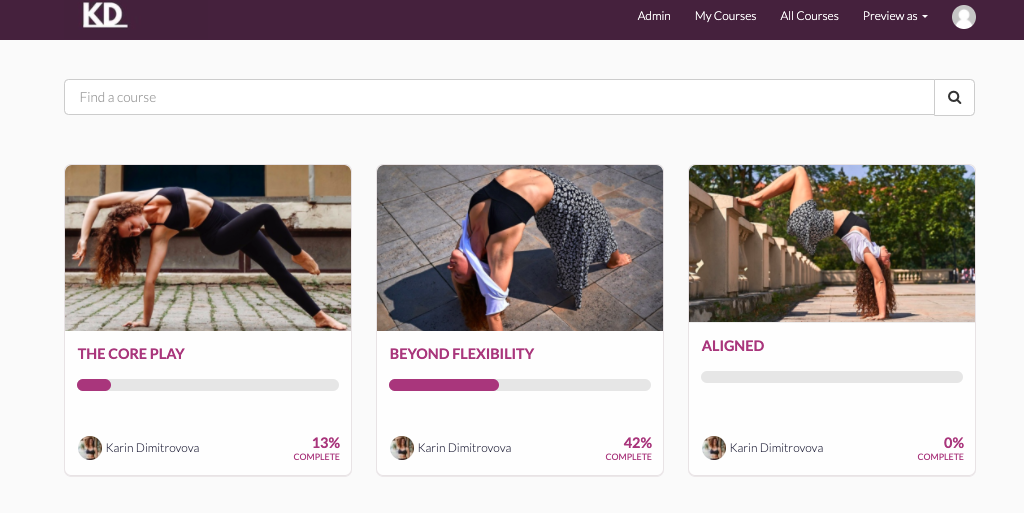Open ALIGNED course title

pyautogui.click(x=732, y=346)
